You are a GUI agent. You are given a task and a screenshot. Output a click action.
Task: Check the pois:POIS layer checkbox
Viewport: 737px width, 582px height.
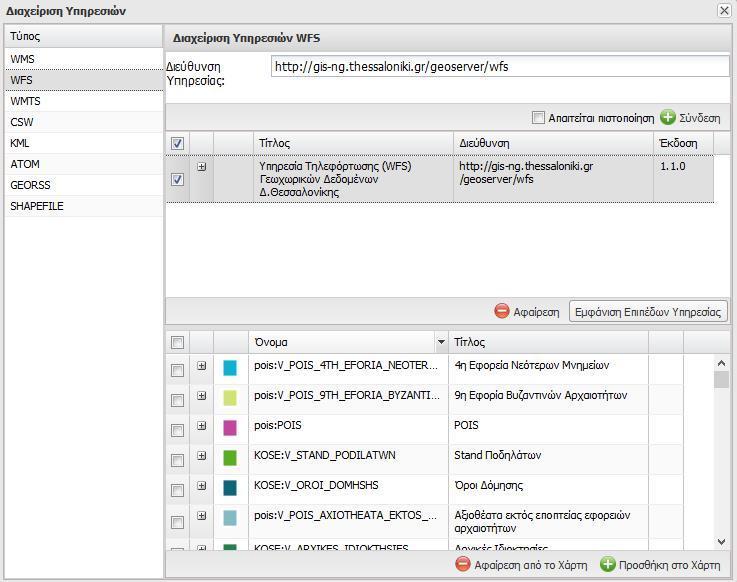coord(177,430)
